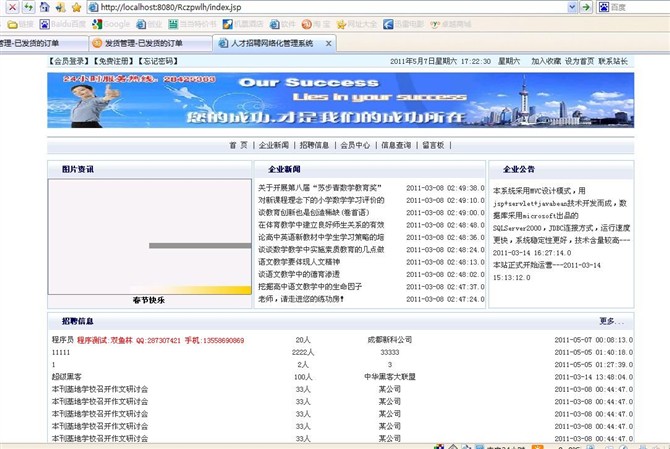Click the 设为首页 link
Viewport: 670px width, 449px height.
coord(579,61)
